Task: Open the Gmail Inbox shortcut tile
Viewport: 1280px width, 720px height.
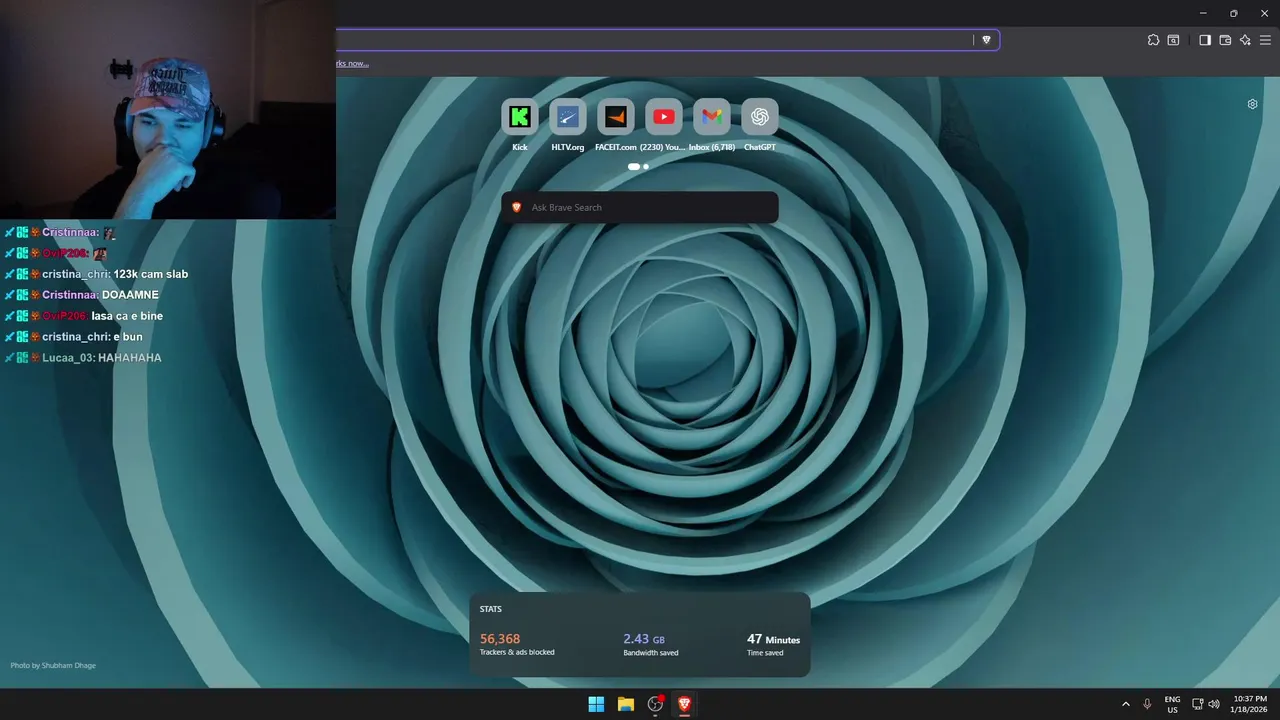Action: [x=711, y=117]
